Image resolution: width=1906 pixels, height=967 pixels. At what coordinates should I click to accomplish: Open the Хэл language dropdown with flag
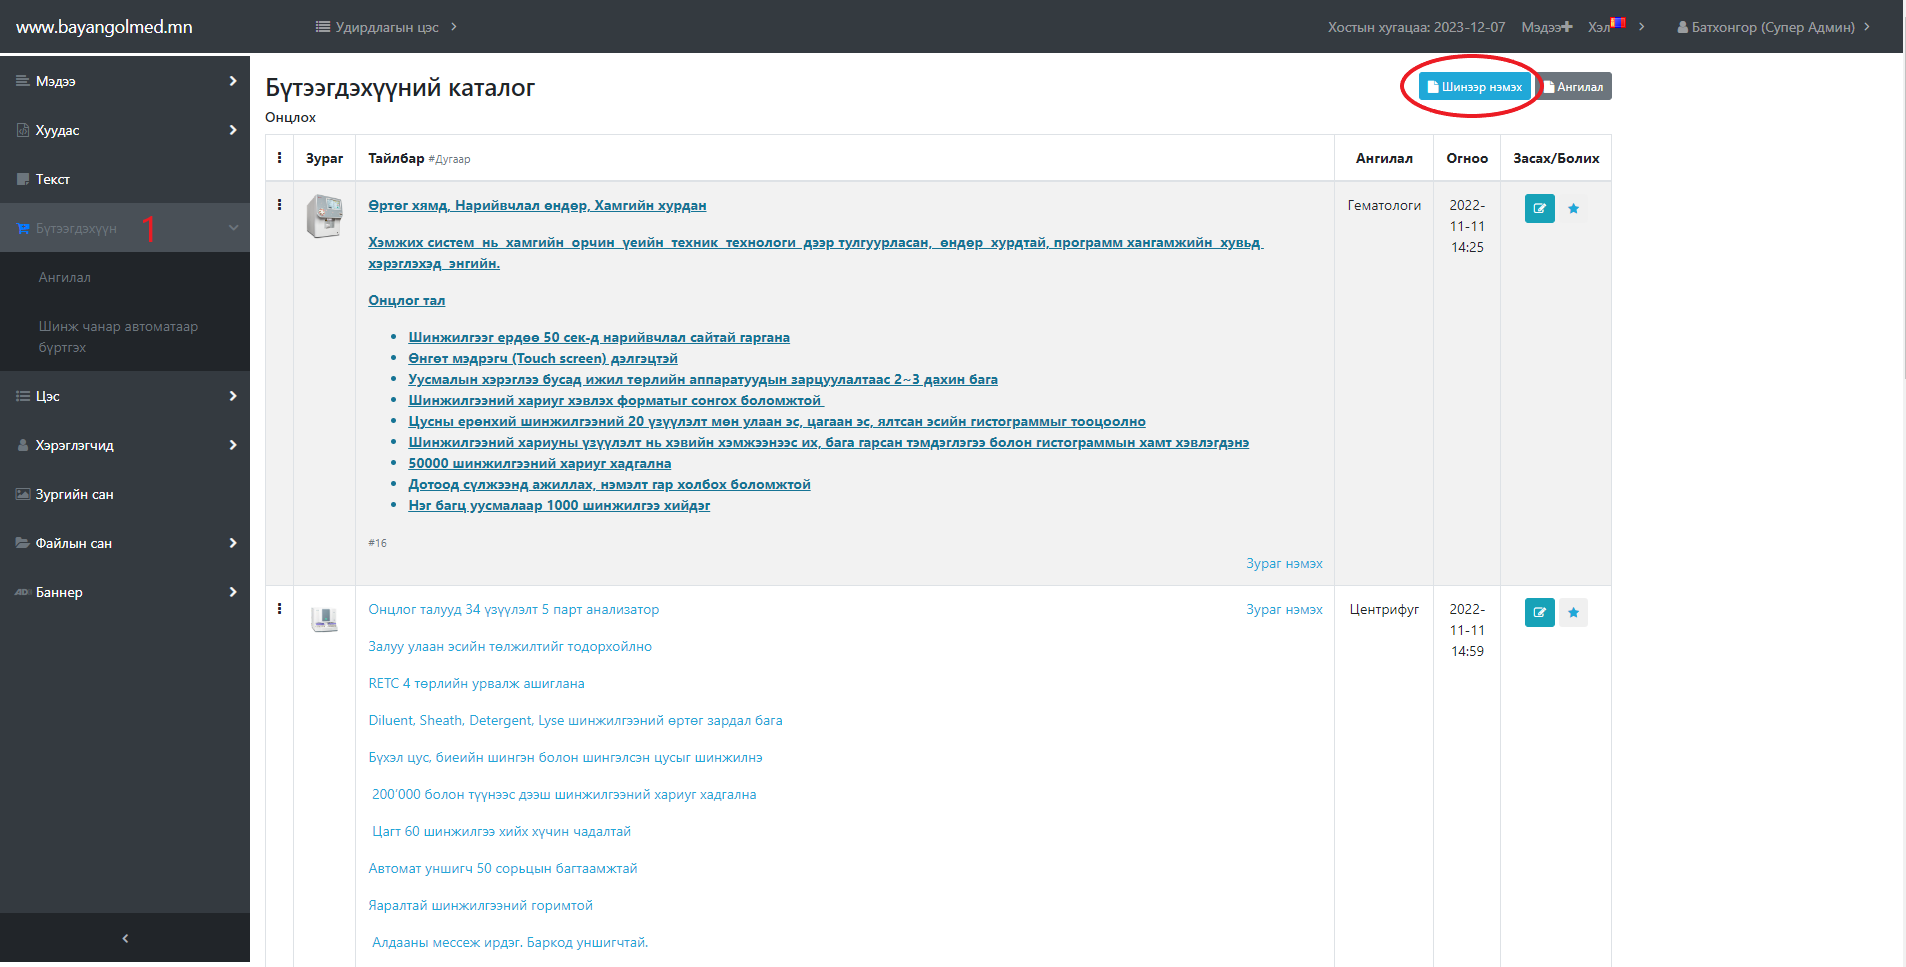click(1606, 27)
